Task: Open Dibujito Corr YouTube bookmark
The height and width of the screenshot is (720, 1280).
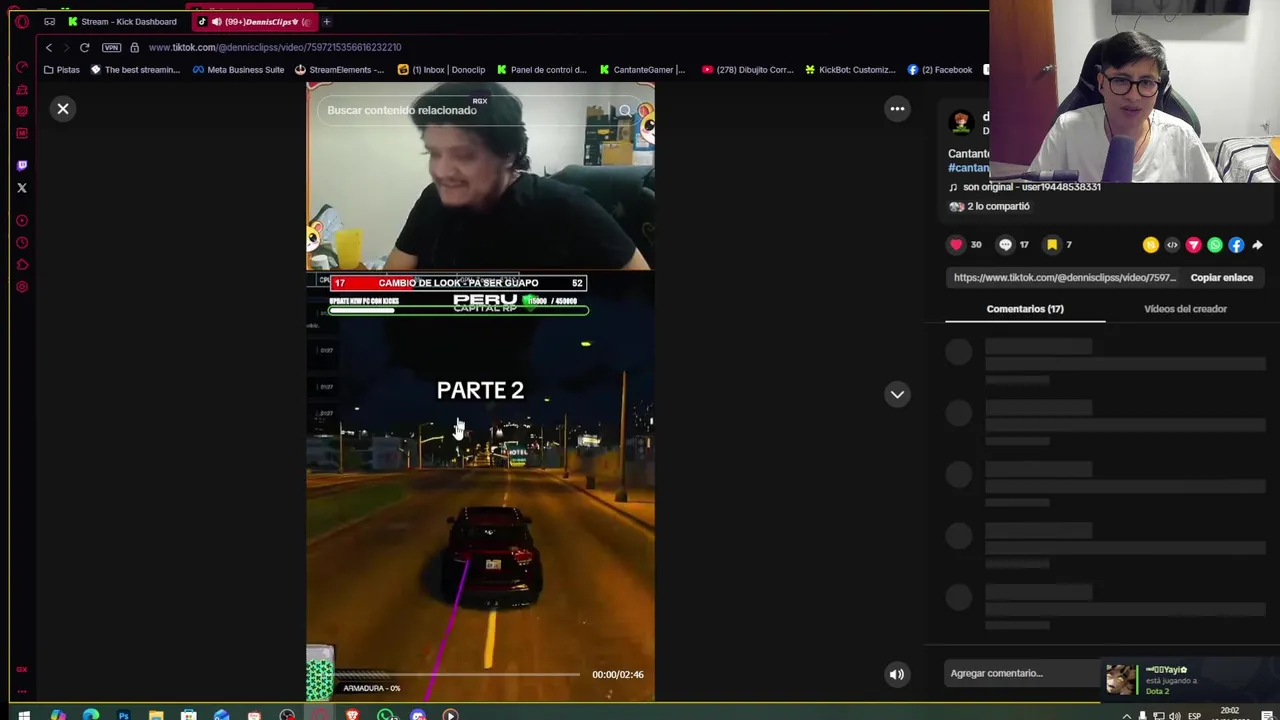Action: 748,70
